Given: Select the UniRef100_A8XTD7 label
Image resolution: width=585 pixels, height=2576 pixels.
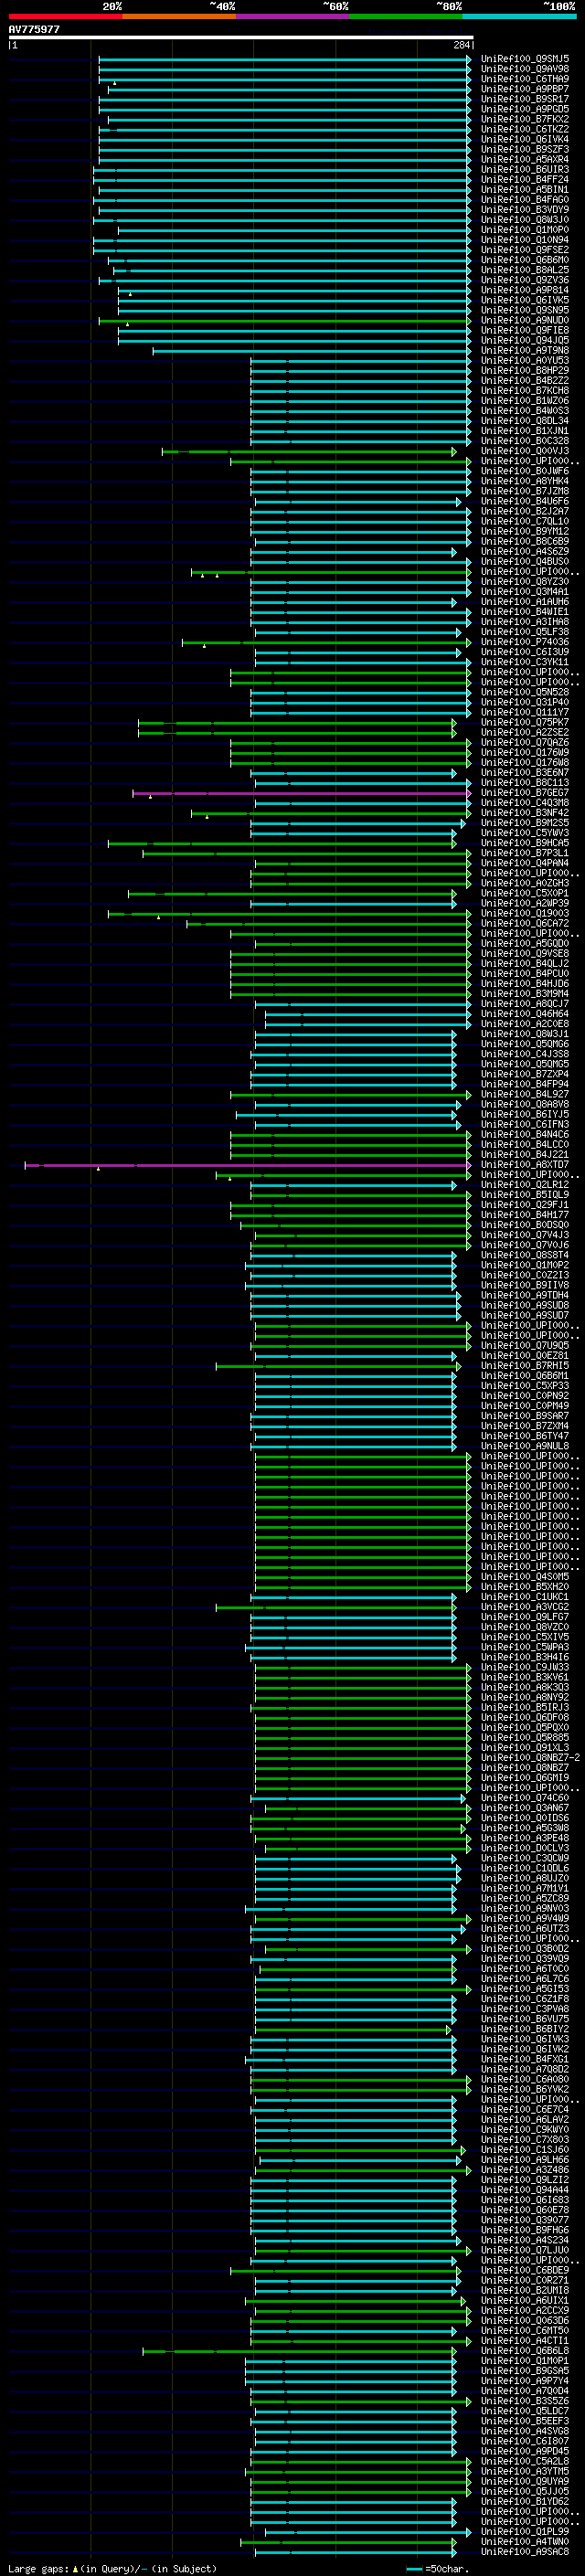Looking at the screenshot, I should tap(525, 1165).
